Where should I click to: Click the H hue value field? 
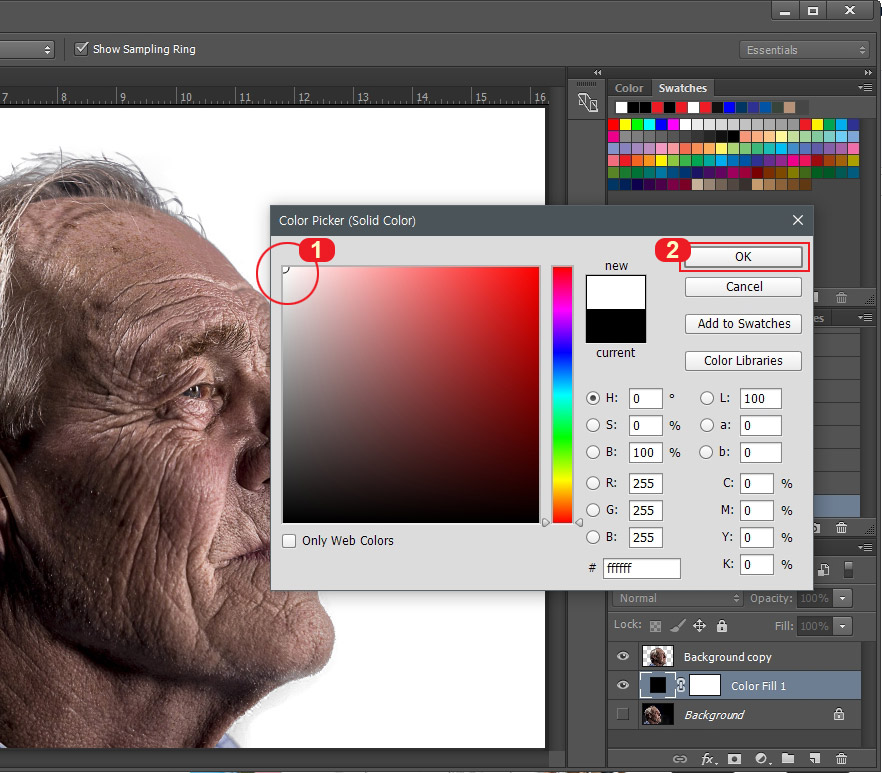pyautogui.click(x=645, y=398)
